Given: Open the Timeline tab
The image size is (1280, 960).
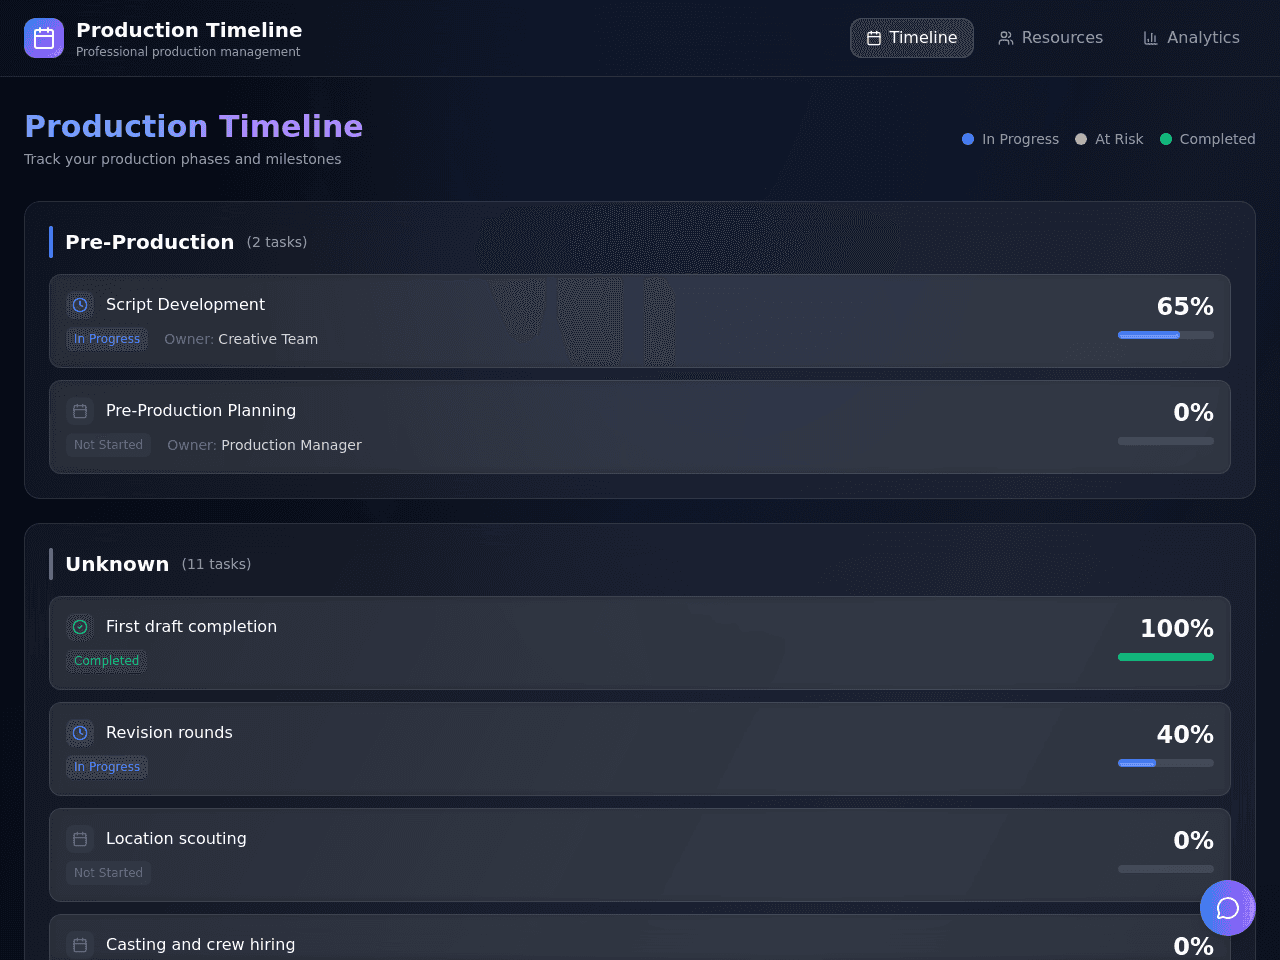Looking at the screenshot, I should [912, 38].
